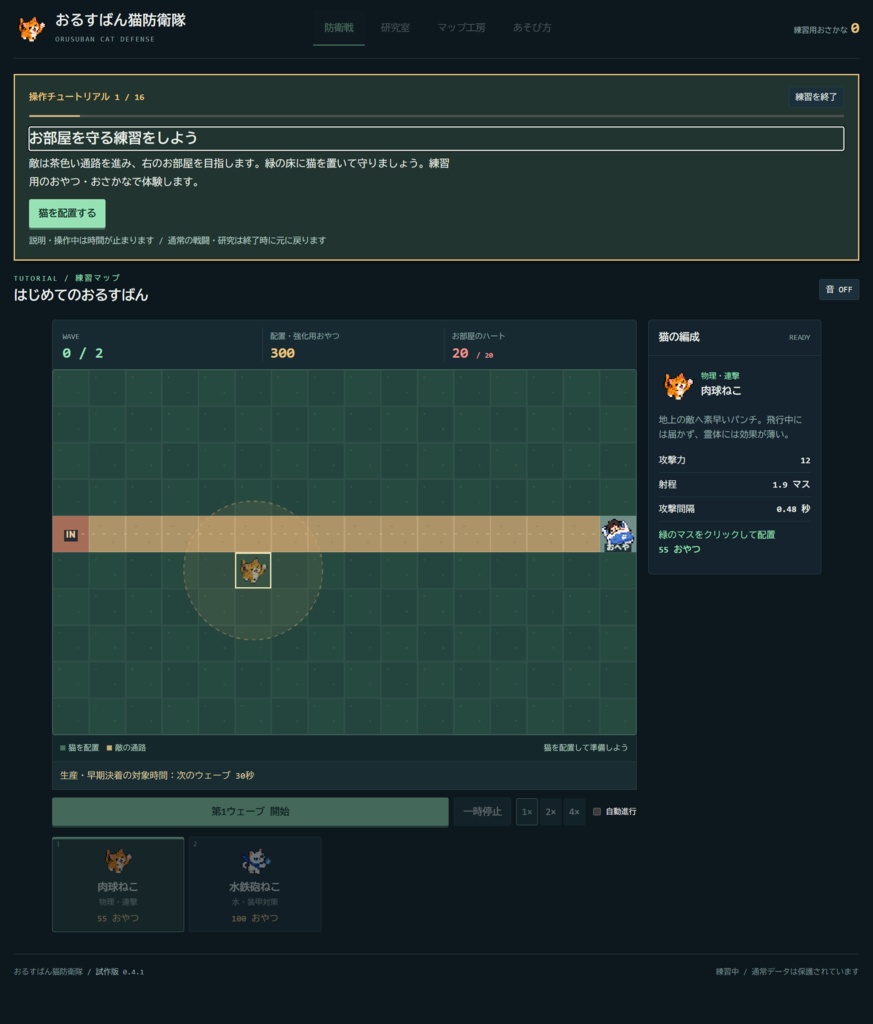Click the 猫を配置する button
The image size is (873, 1024).
67,214
